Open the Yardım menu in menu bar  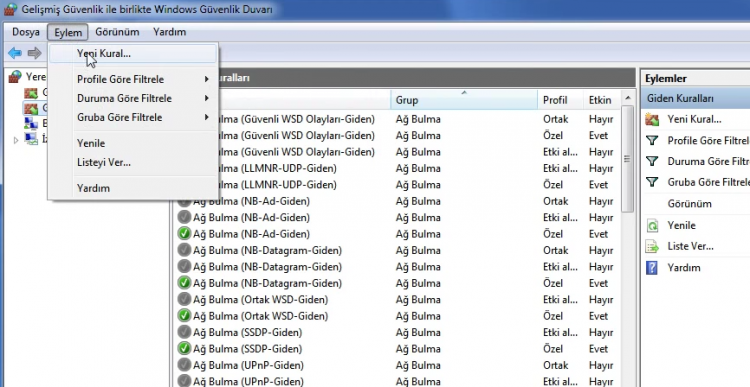pos(169,32)
